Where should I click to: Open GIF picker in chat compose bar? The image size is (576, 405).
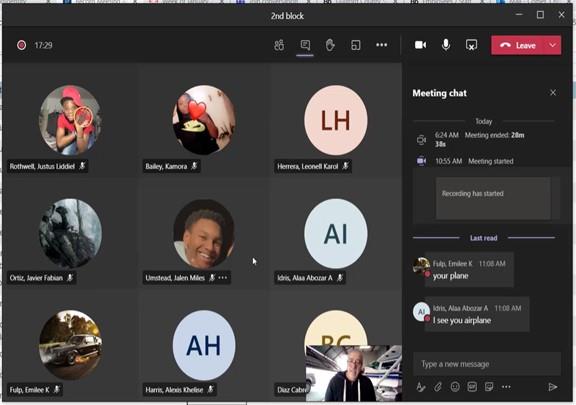[472, 387]
